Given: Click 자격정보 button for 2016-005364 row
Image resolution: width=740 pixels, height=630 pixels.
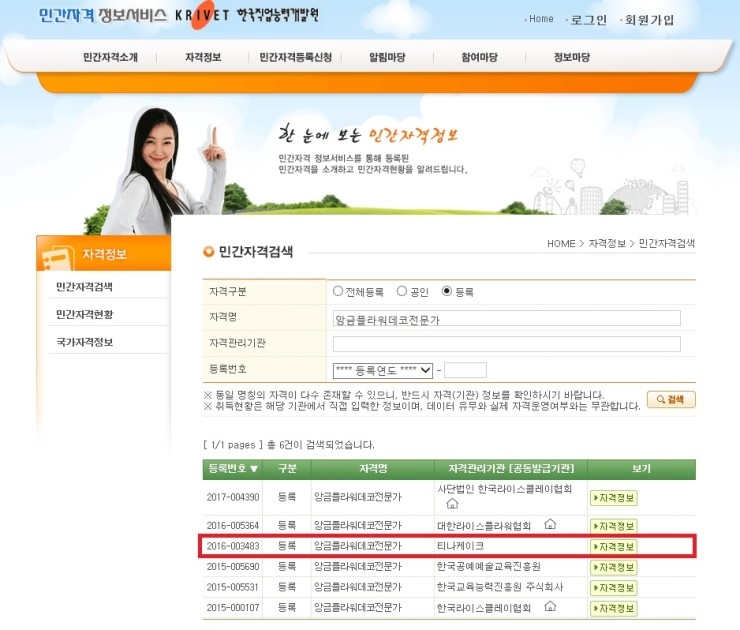Looking at the screenshot, I should click(x=614, y=526).
